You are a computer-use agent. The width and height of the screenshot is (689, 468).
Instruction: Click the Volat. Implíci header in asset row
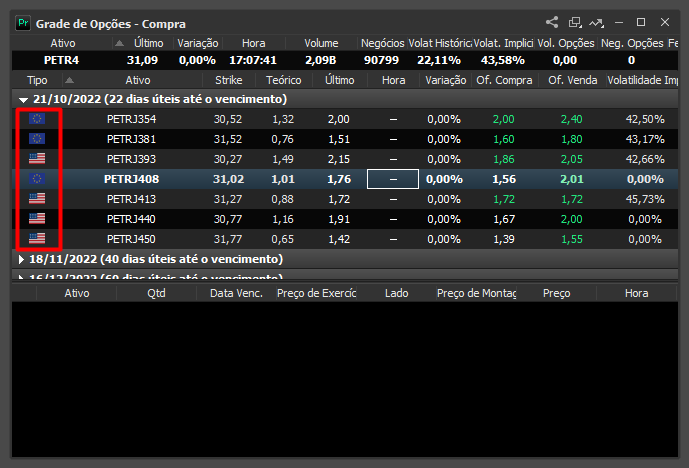tap(503, 43)
